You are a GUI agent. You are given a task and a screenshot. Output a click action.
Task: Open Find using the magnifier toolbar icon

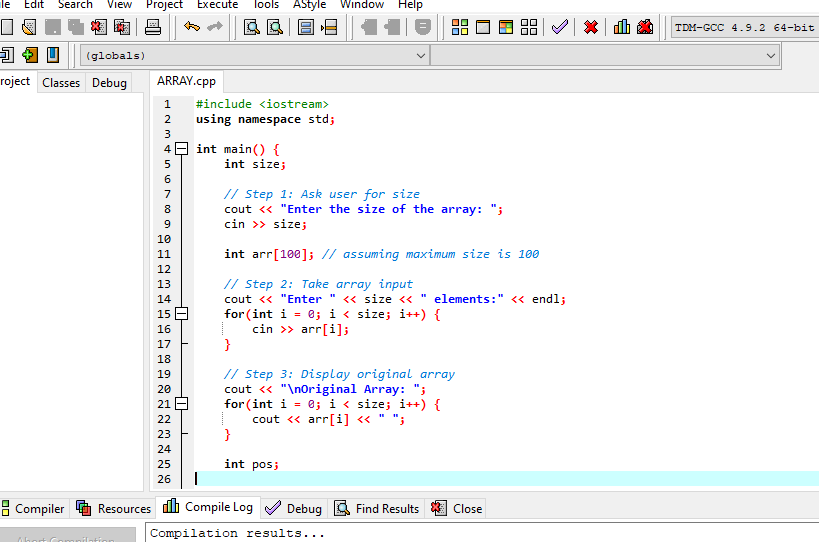click(x=251, y=28)
